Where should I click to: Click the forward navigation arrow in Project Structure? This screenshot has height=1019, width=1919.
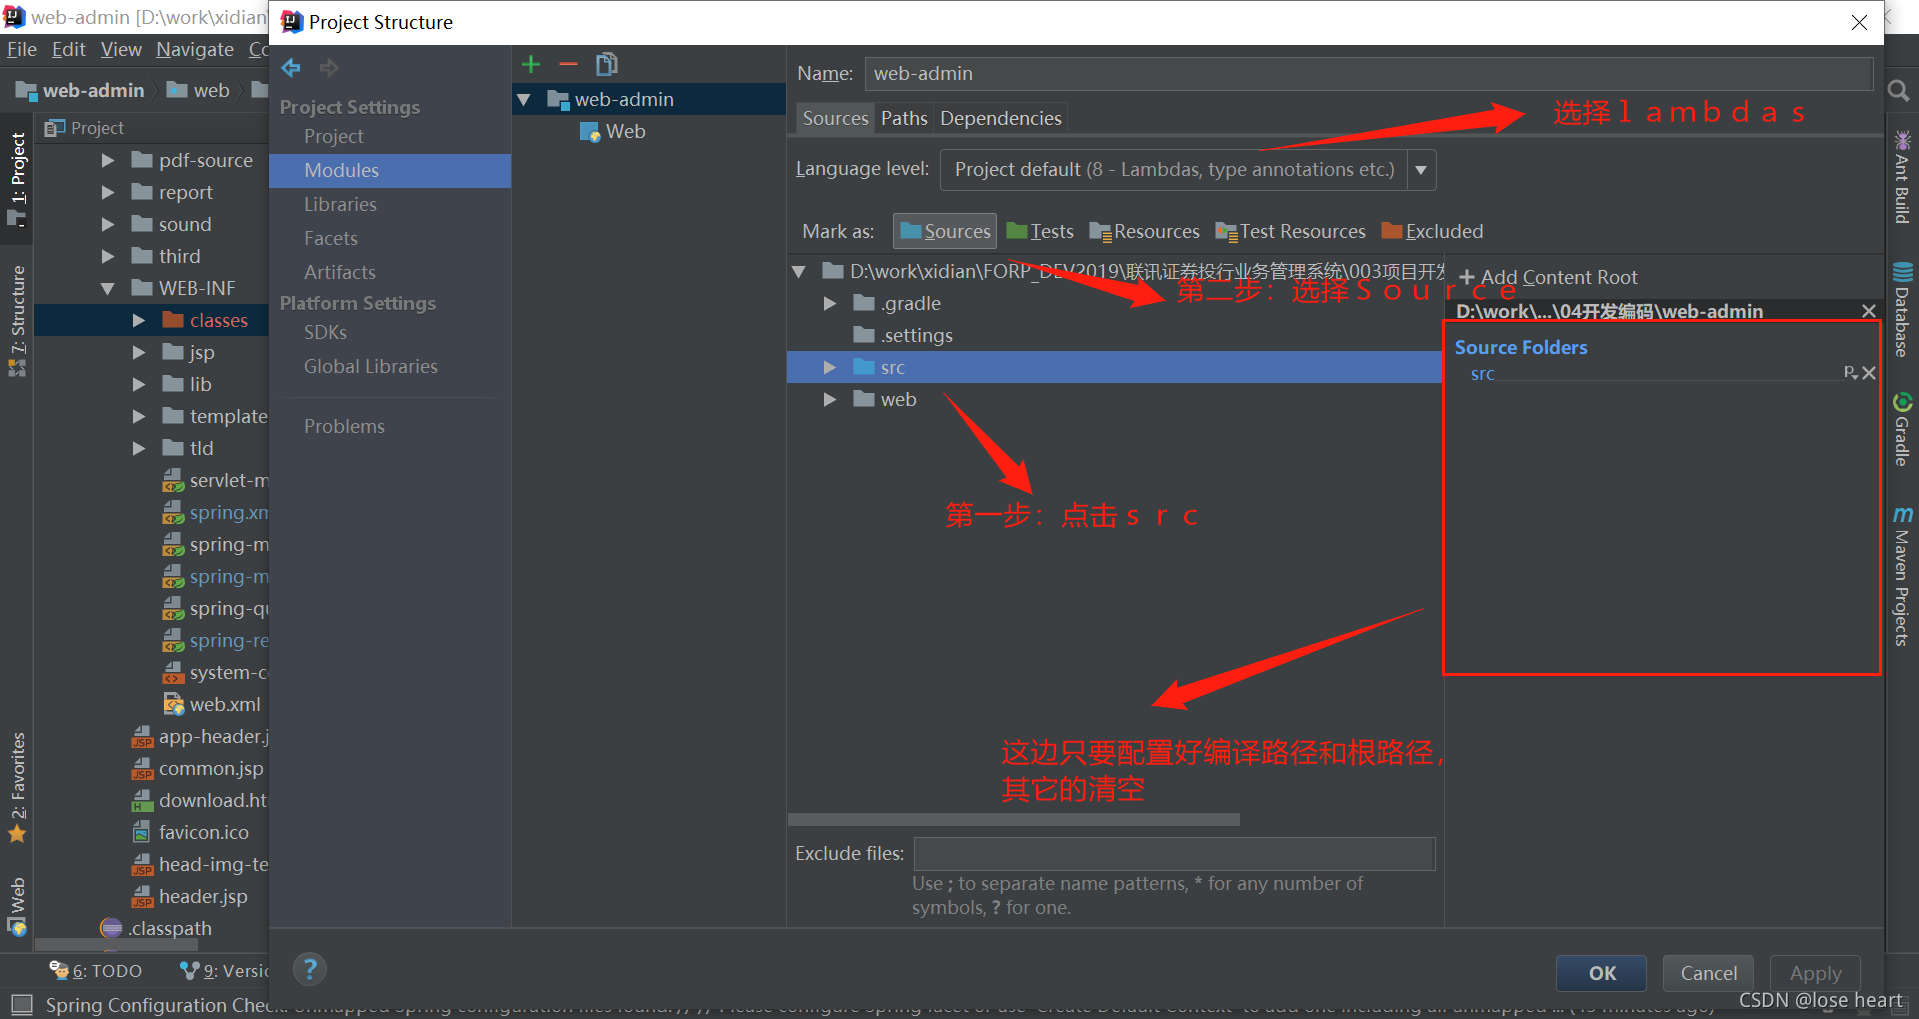[x=329, y=68]
